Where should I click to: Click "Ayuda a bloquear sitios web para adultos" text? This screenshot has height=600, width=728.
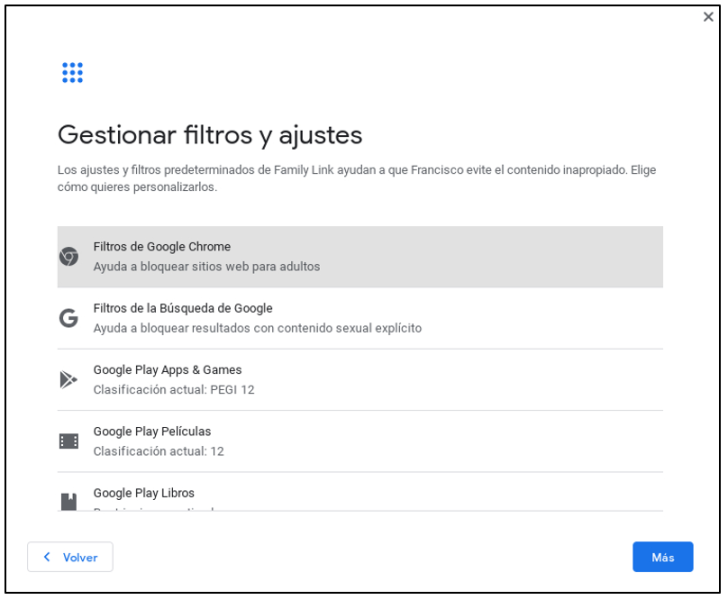(x=207, y=267)
